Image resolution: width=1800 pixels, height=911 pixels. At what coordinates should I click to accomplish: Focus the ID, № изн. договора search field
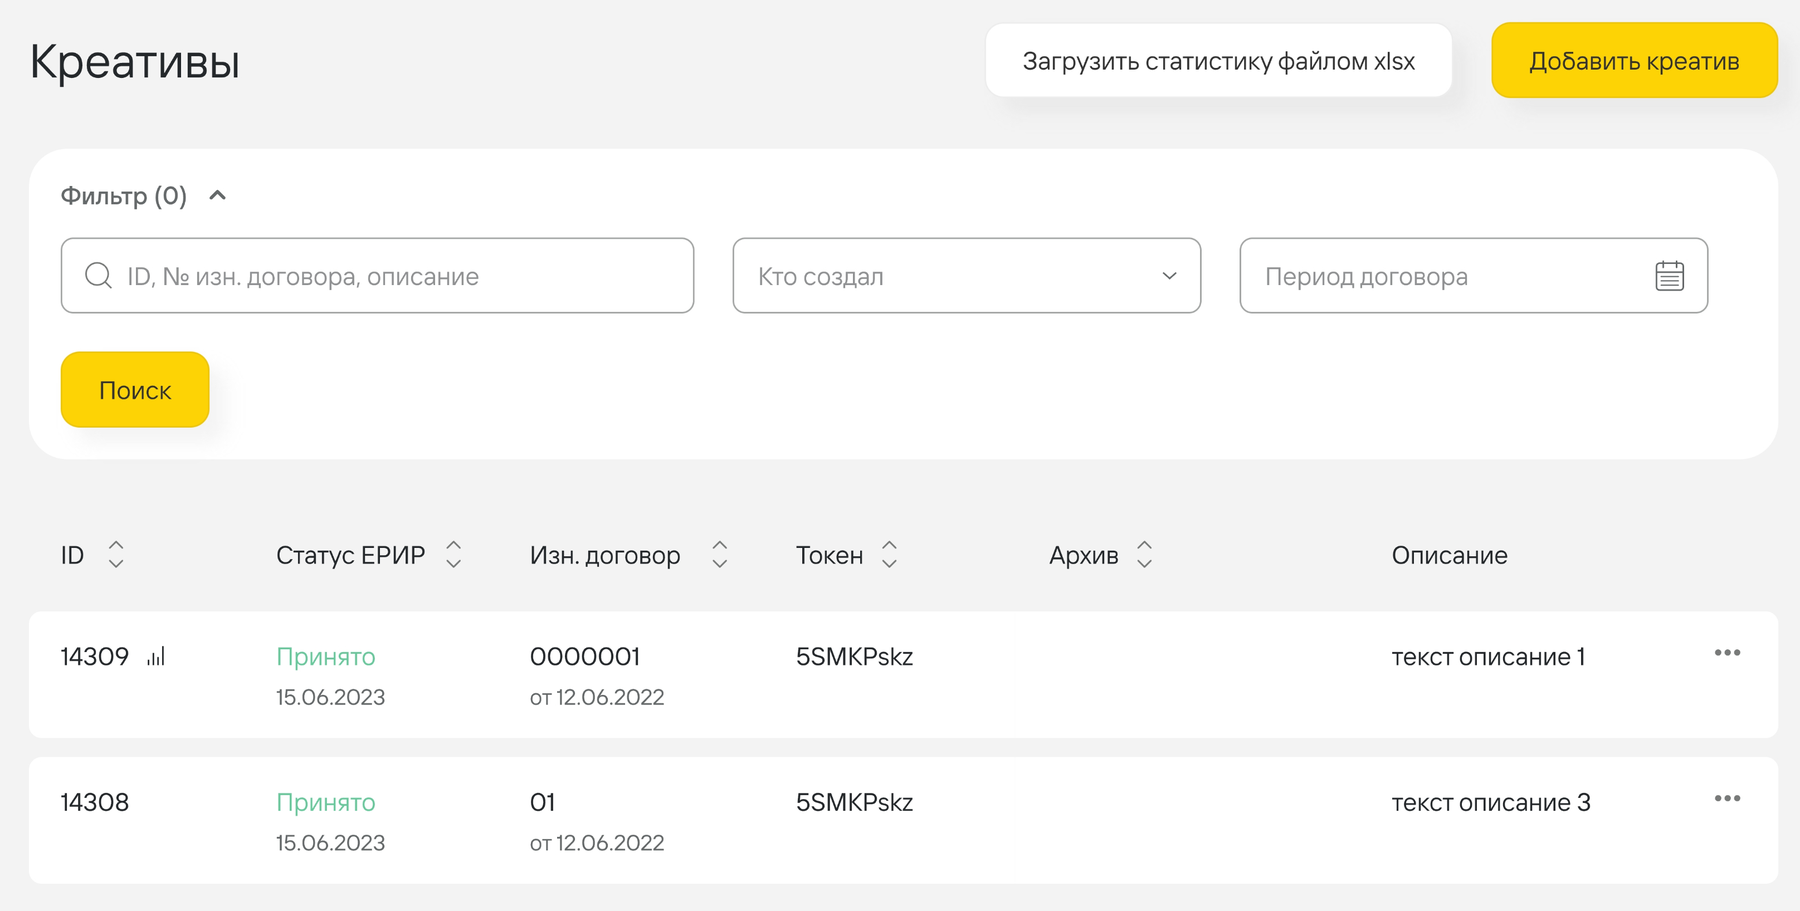377,275
